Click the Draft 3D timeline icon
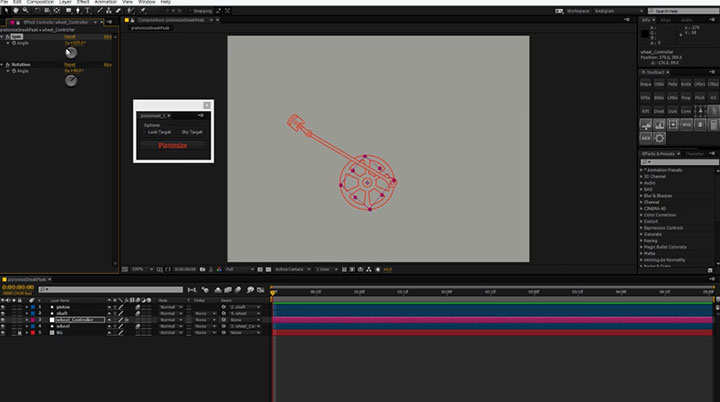This screenshot has width=720, height=402. (x=205, y=290)
